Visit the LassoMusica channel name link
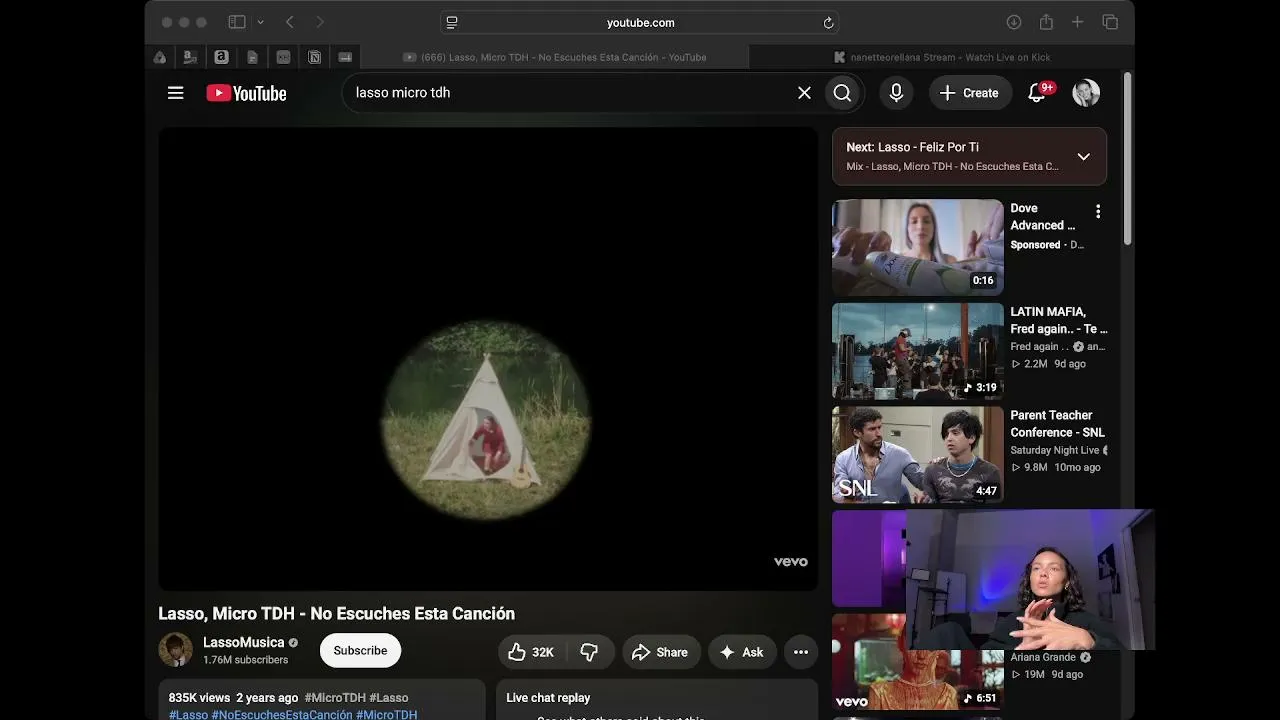 [244, 642]
